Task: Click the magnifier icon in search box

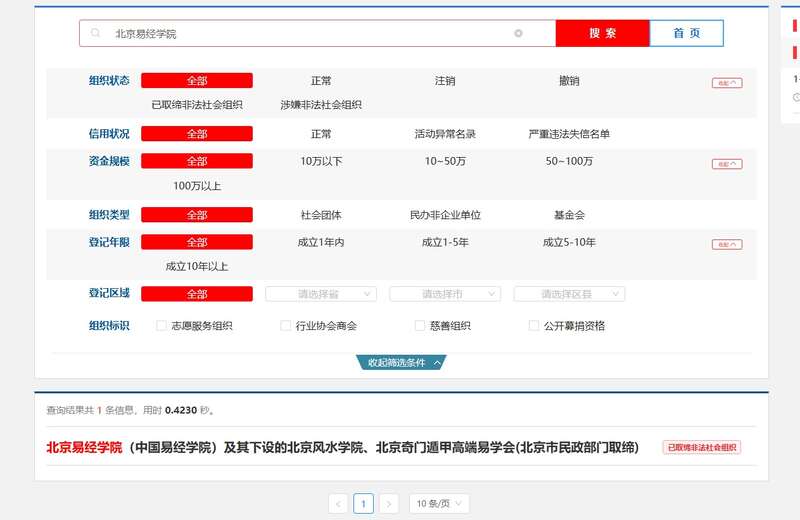Action: pyautogui.click(x=96, y=33)
